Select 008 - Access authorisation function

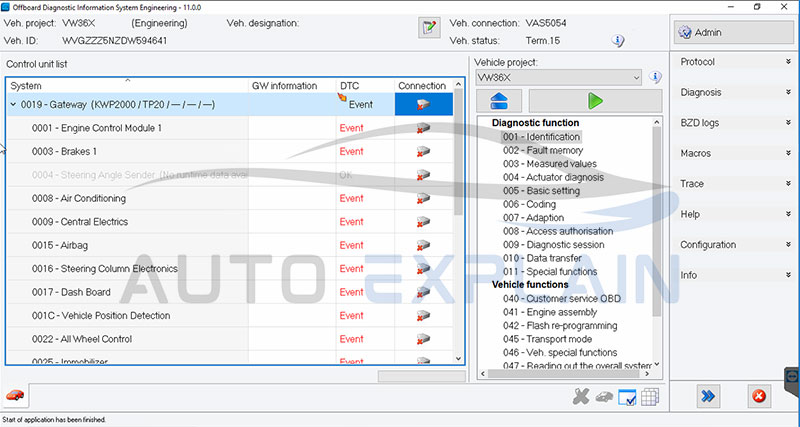pyautogui.click(x=558, y=231)
